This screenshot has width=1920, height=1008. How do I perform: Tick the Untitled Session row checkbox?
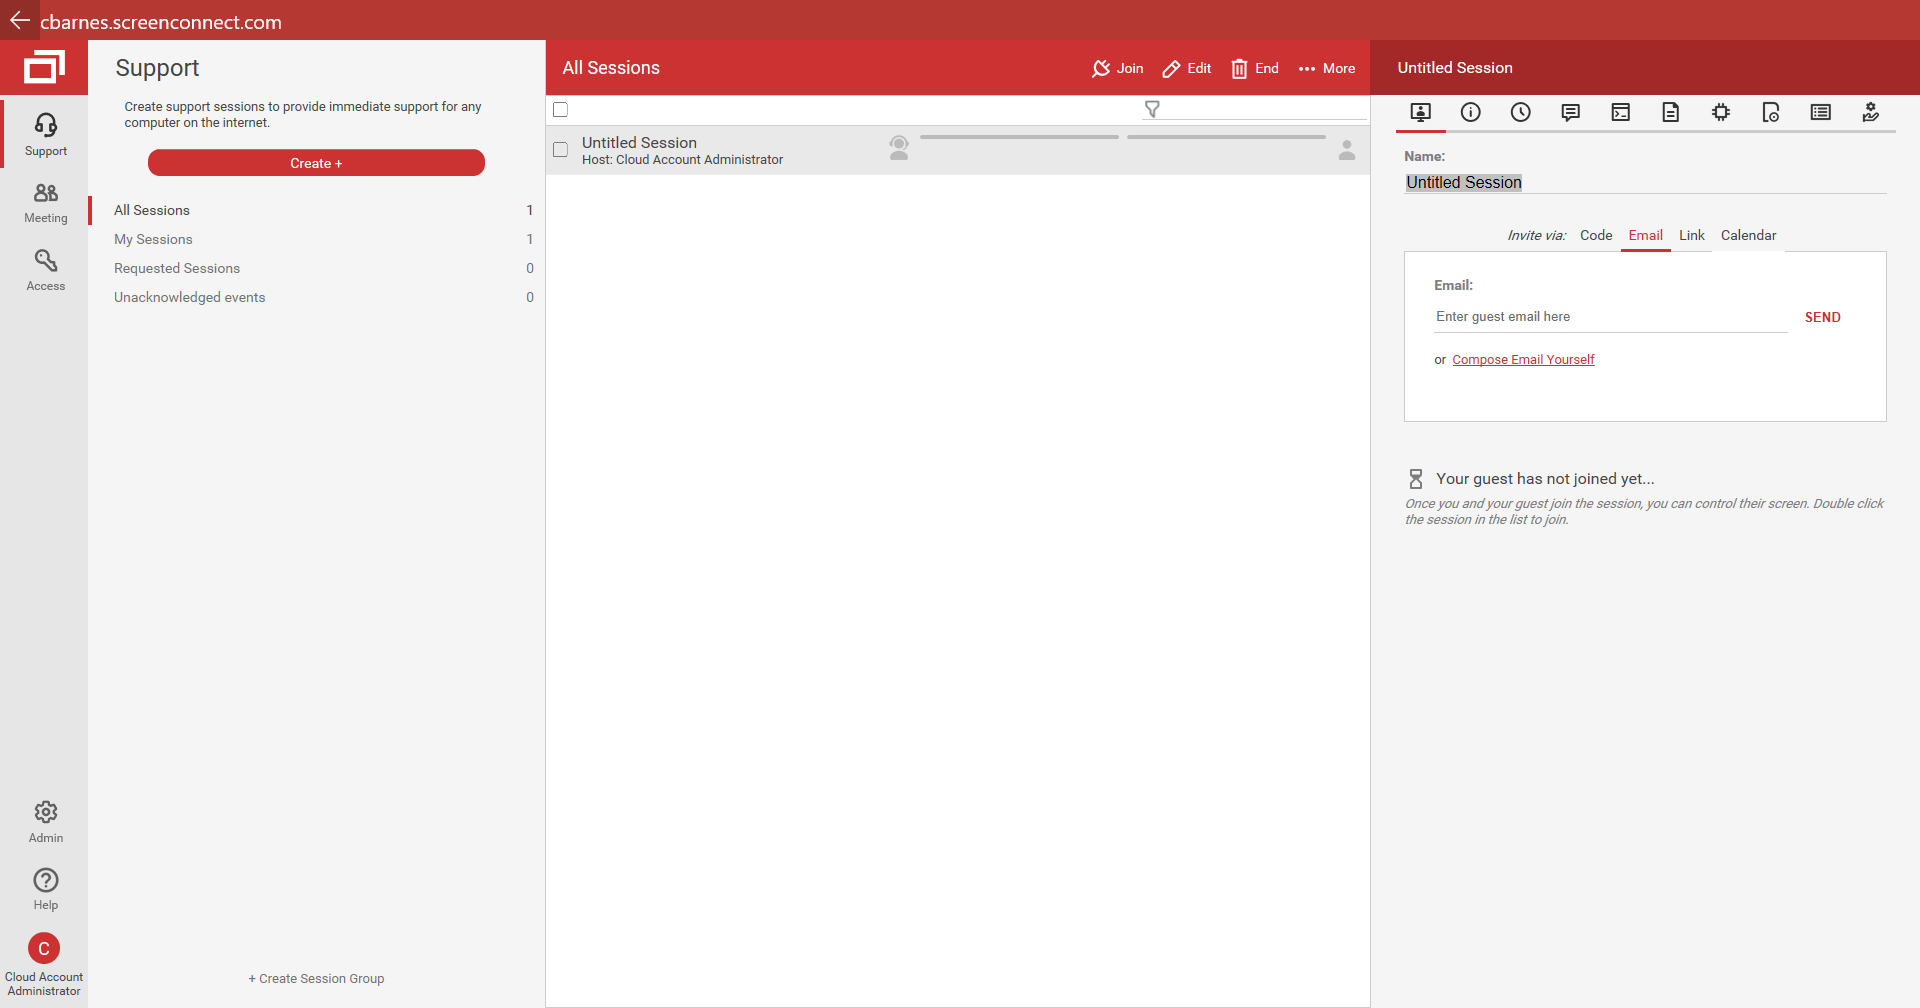pyautogui.click(x=560, y=150)
